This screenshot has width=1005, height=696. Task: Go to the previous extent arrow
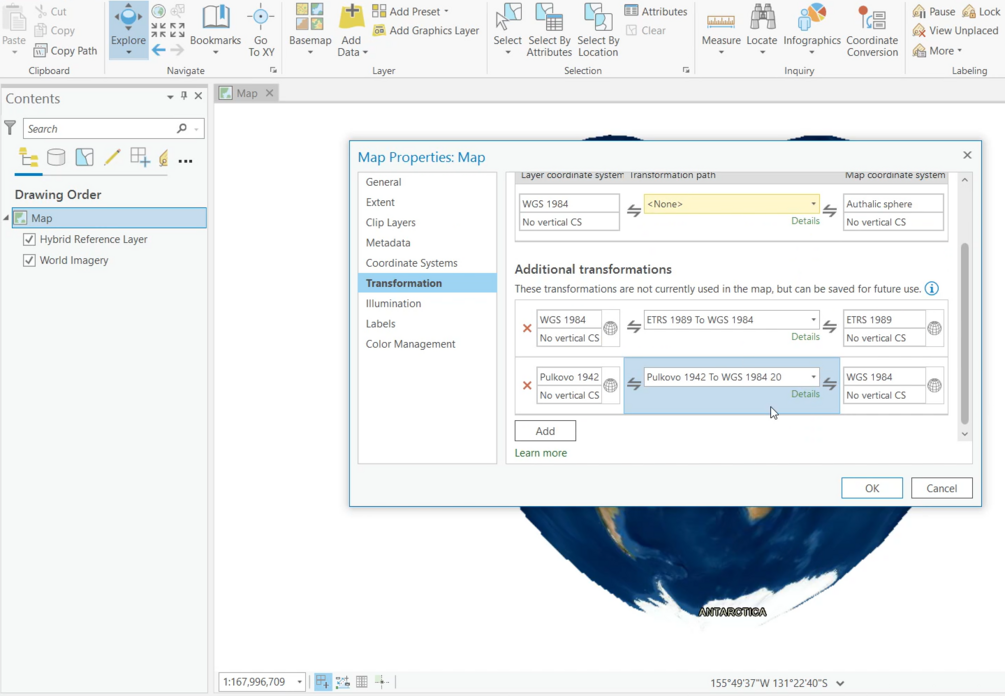point(158,49)
